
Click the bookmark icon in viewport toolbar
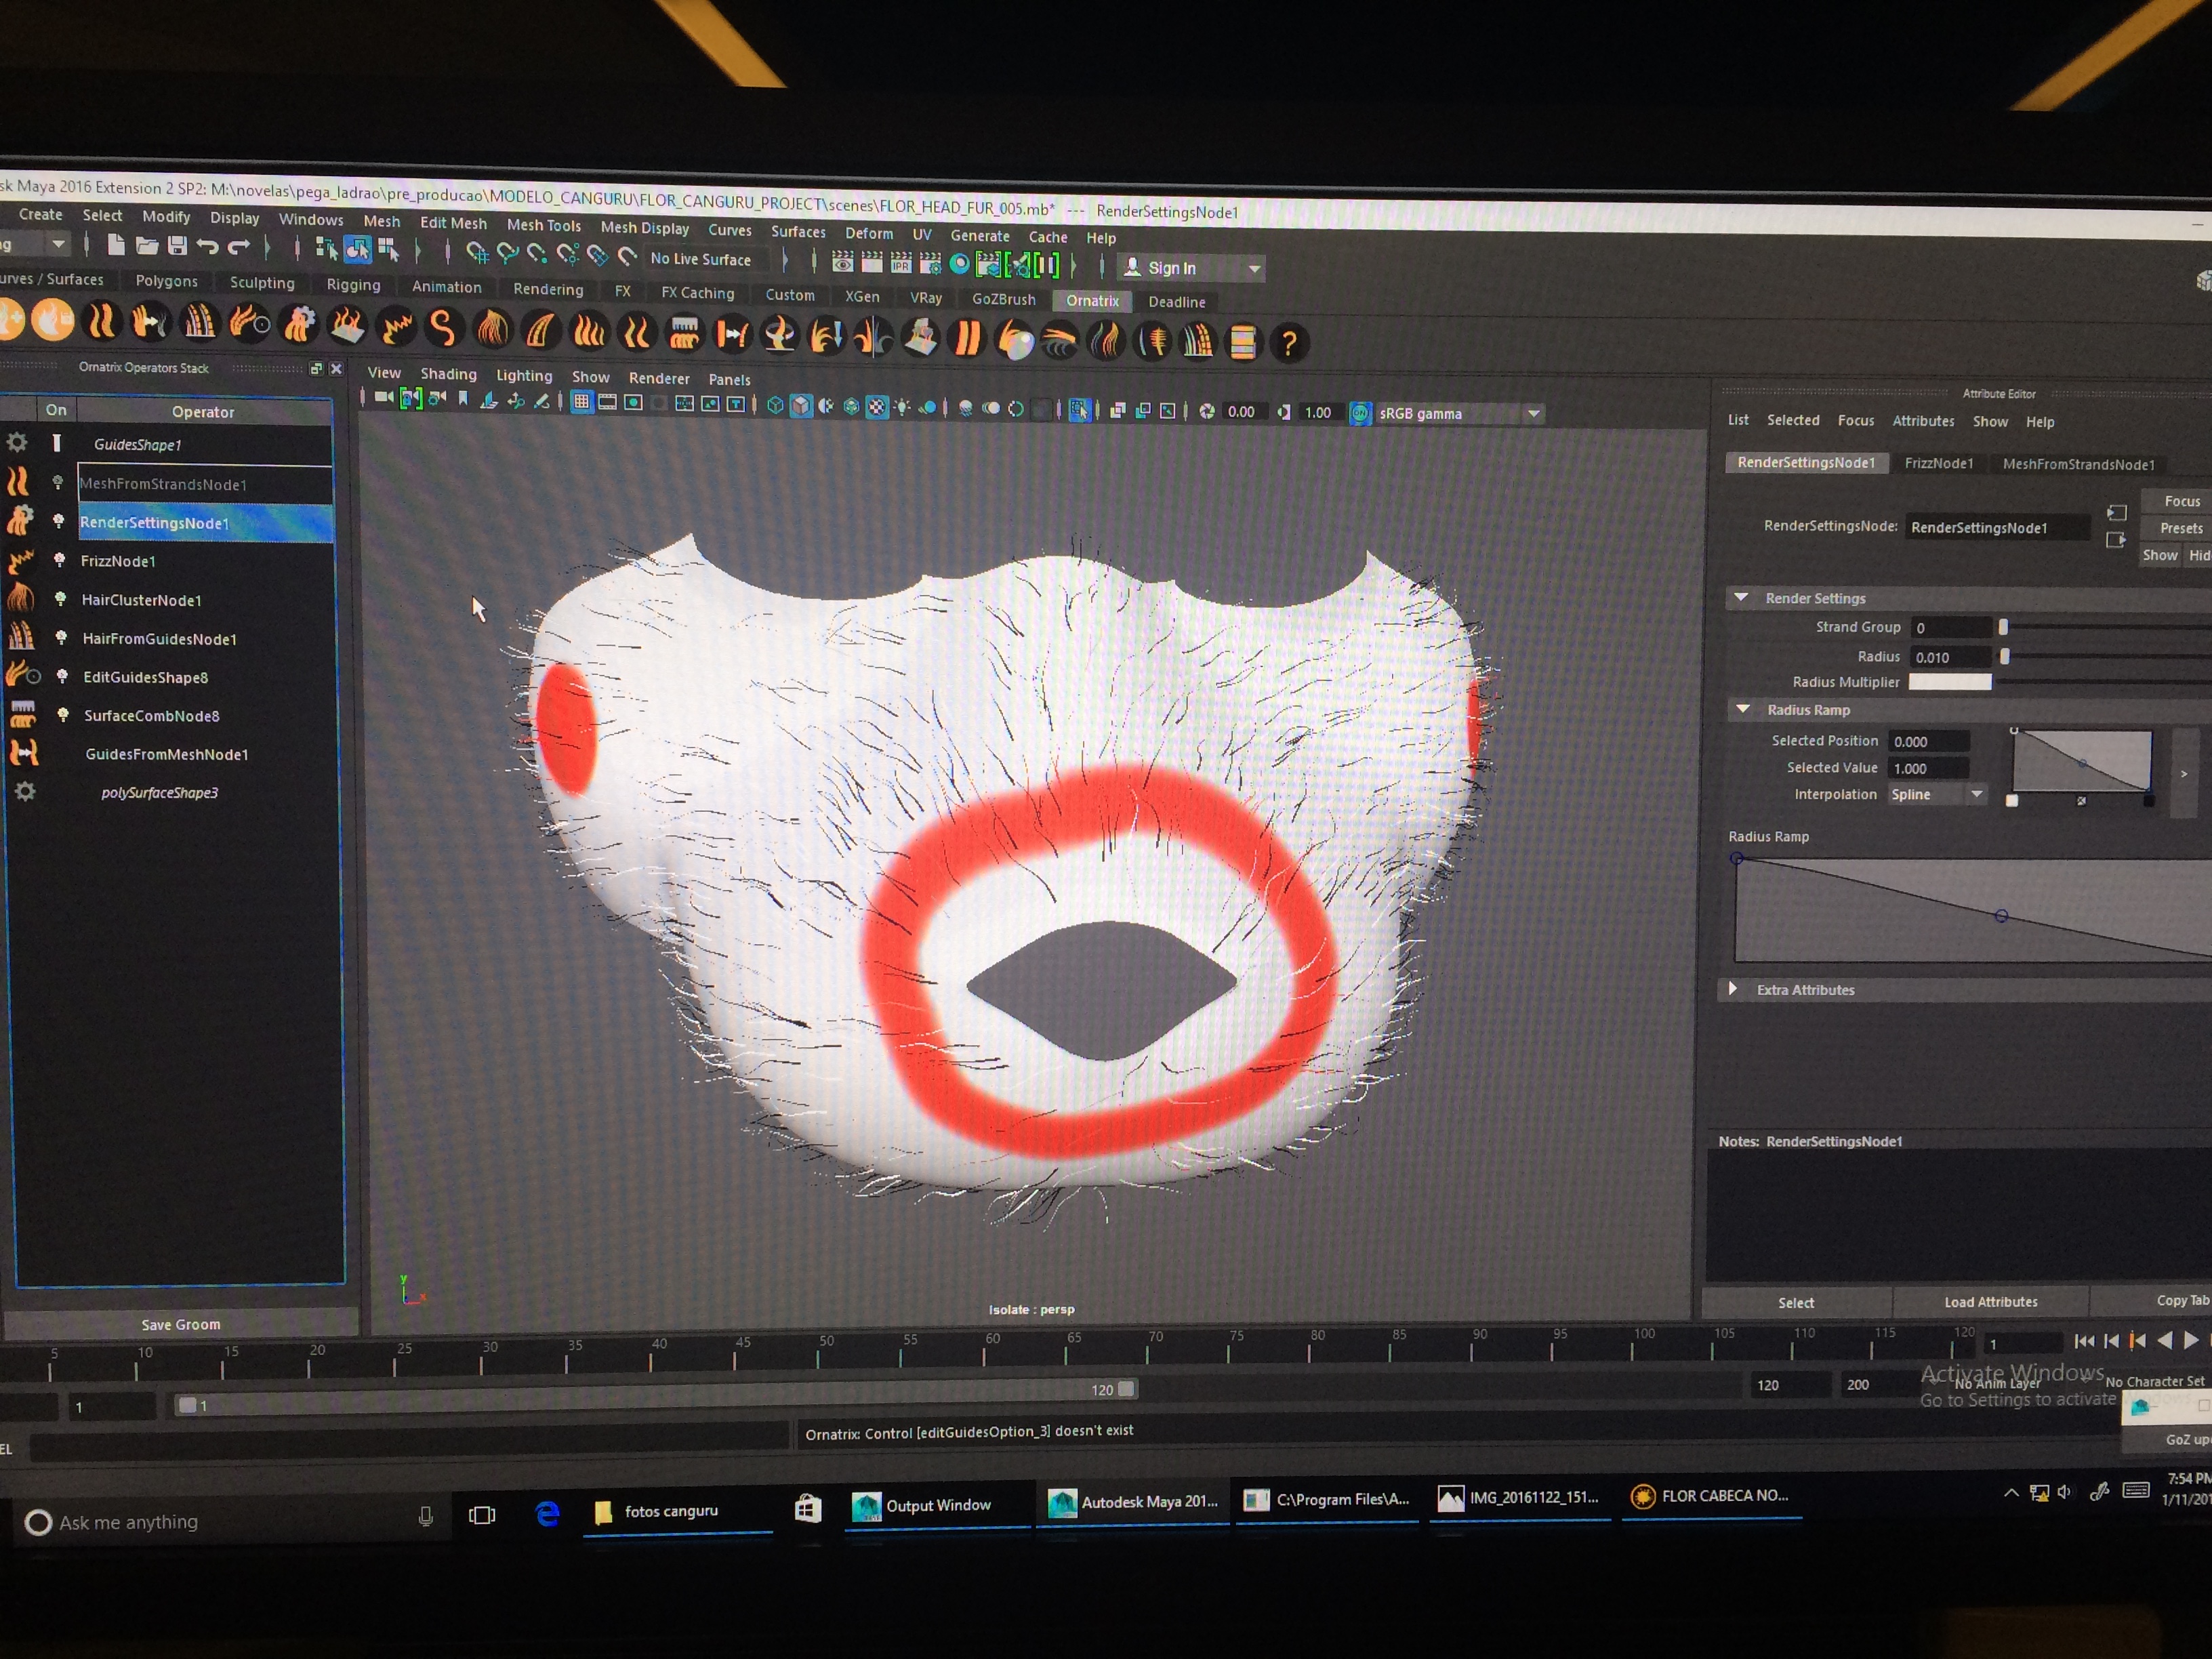(x=463, y=399)
